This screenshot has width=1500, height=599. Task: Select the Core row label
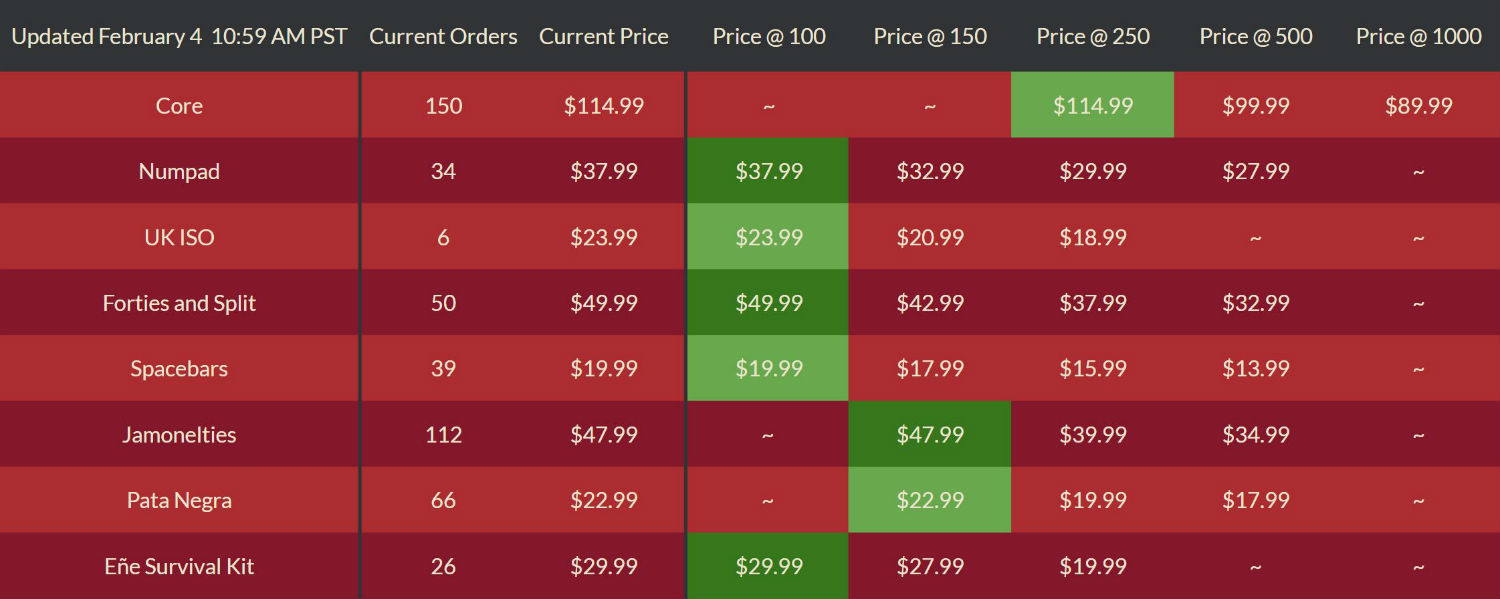coord(179,106)
